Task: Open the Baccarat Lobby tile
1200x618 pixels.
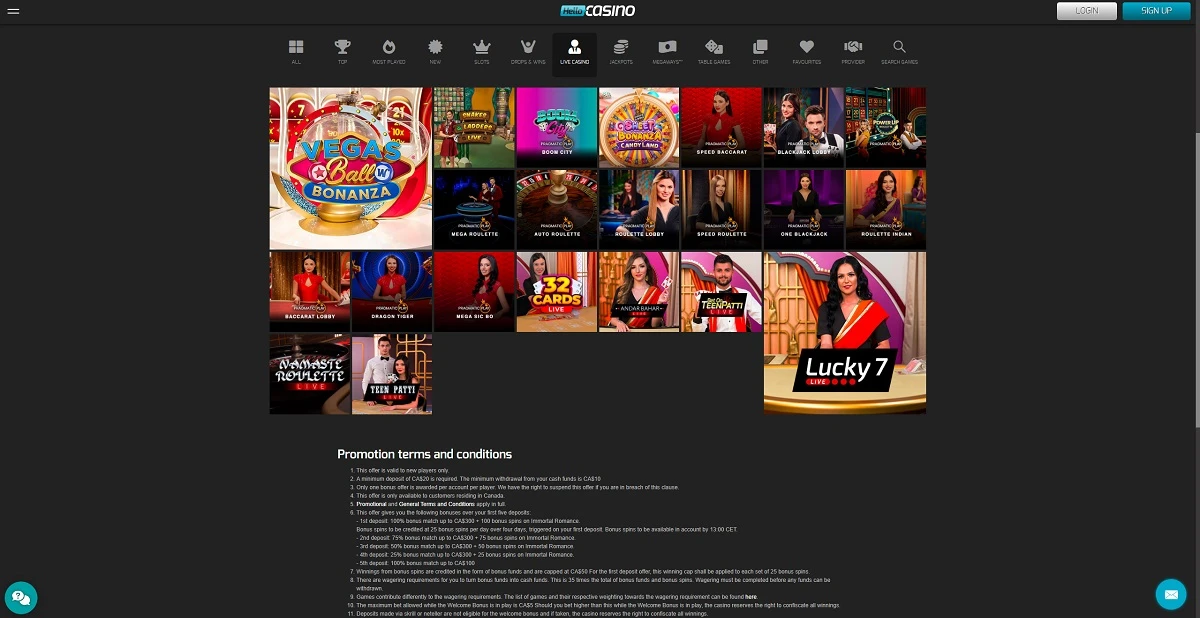Action: coord(310,291)
